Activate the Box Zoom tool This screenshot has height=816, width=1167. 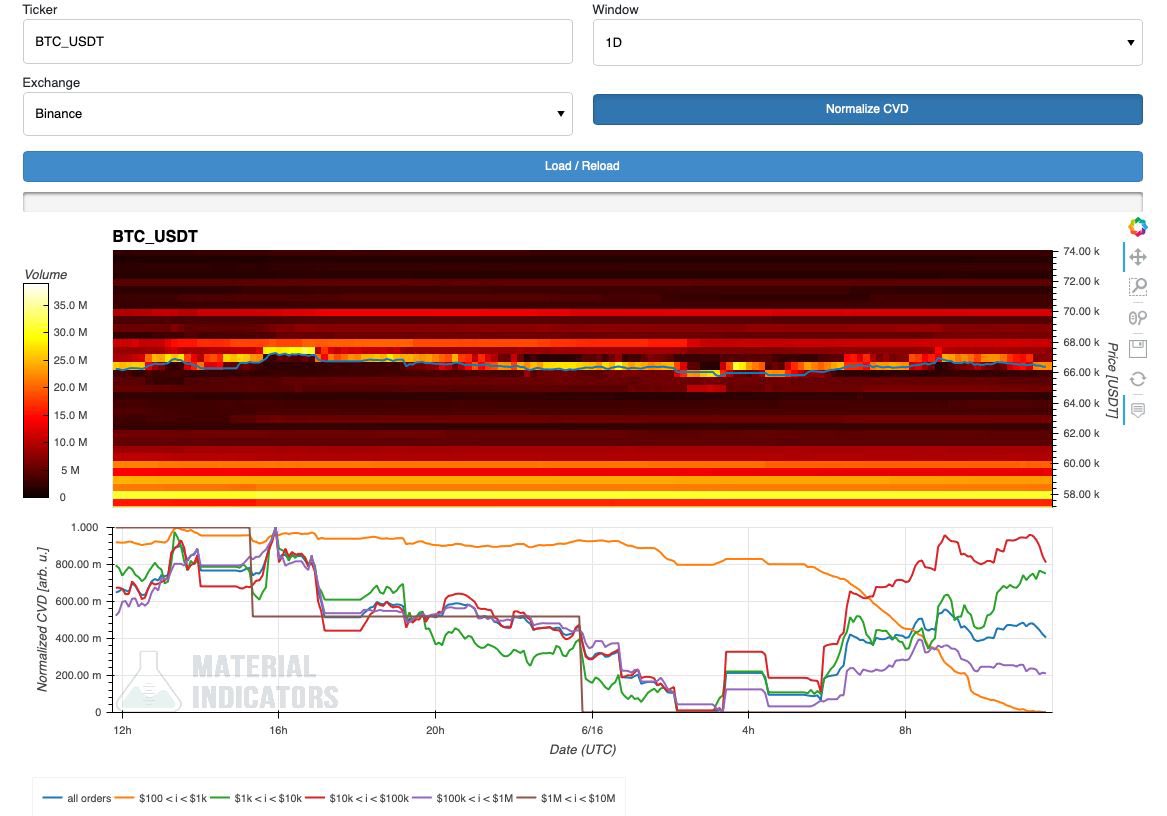coord(1137,287)
